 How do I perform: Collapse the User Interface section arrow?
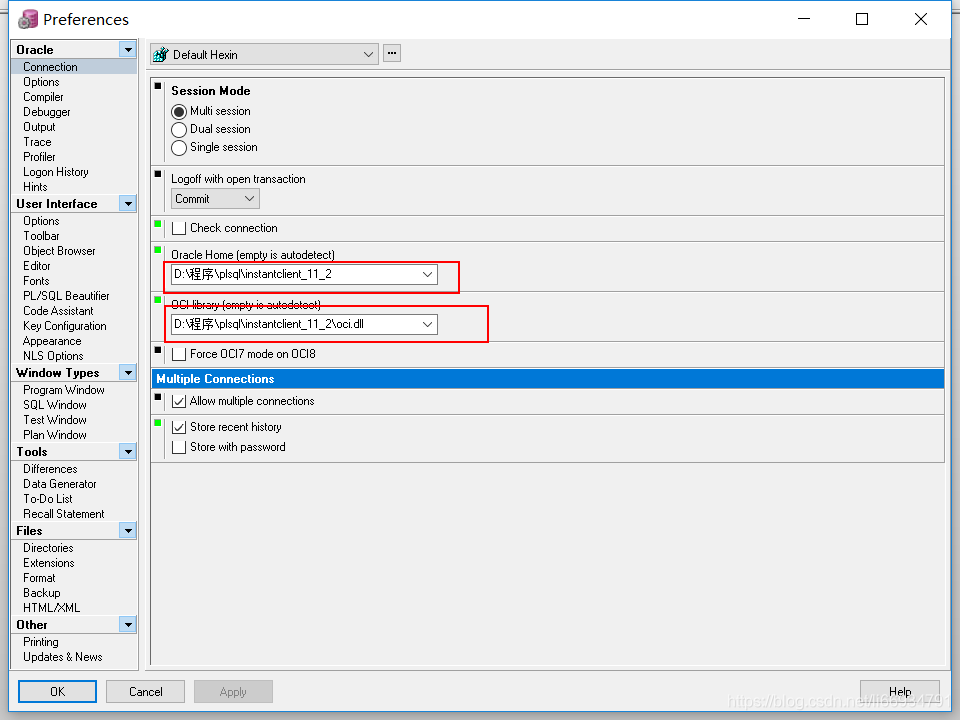[x=128, y=204]
